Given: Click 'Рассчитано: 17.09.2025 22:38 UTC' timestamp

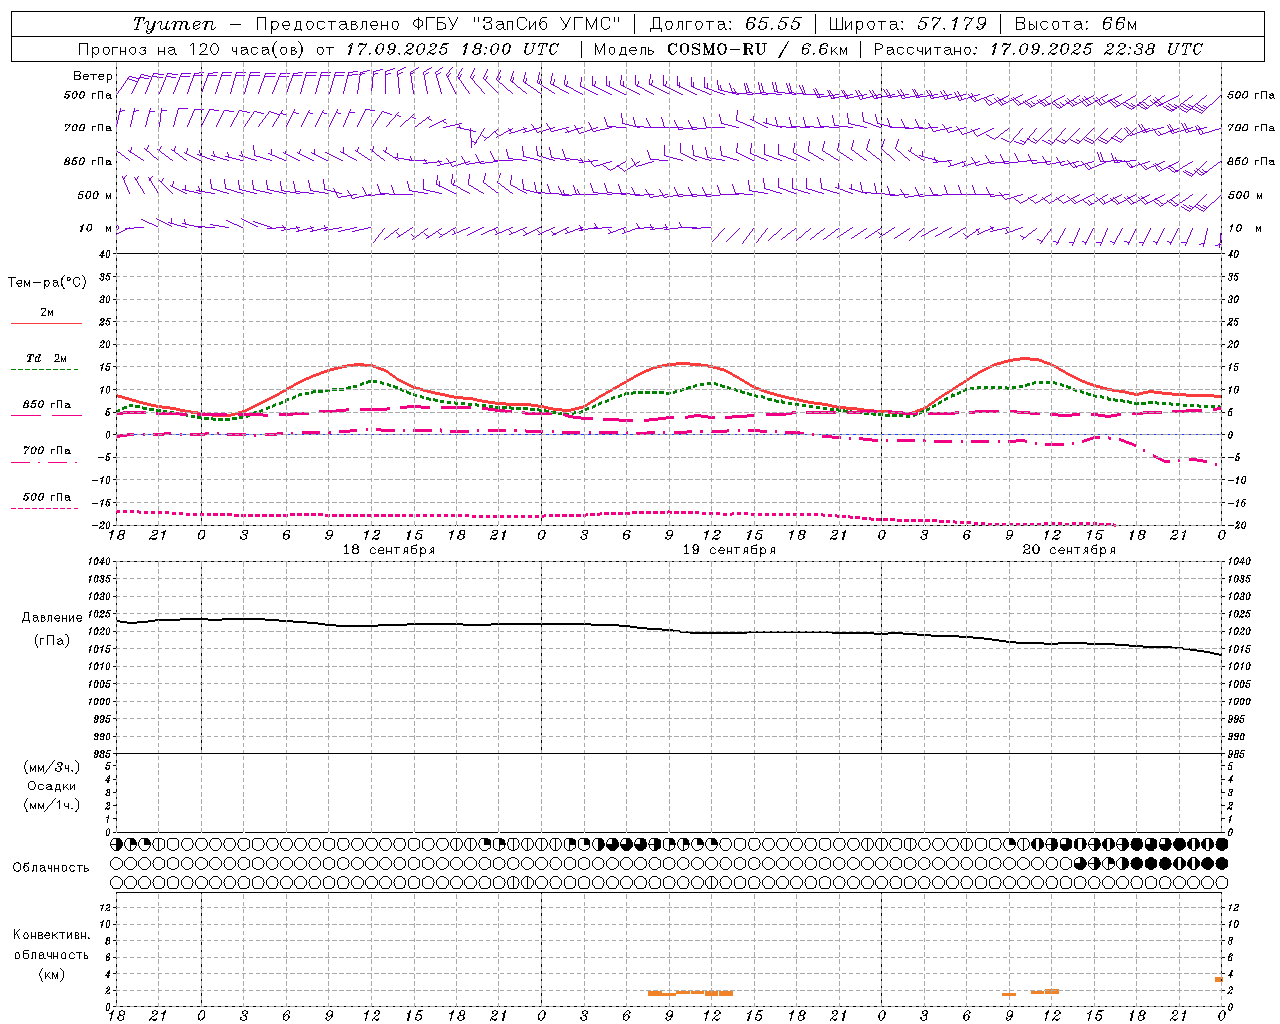Looking at the screenshot, I should [1038, 49].
